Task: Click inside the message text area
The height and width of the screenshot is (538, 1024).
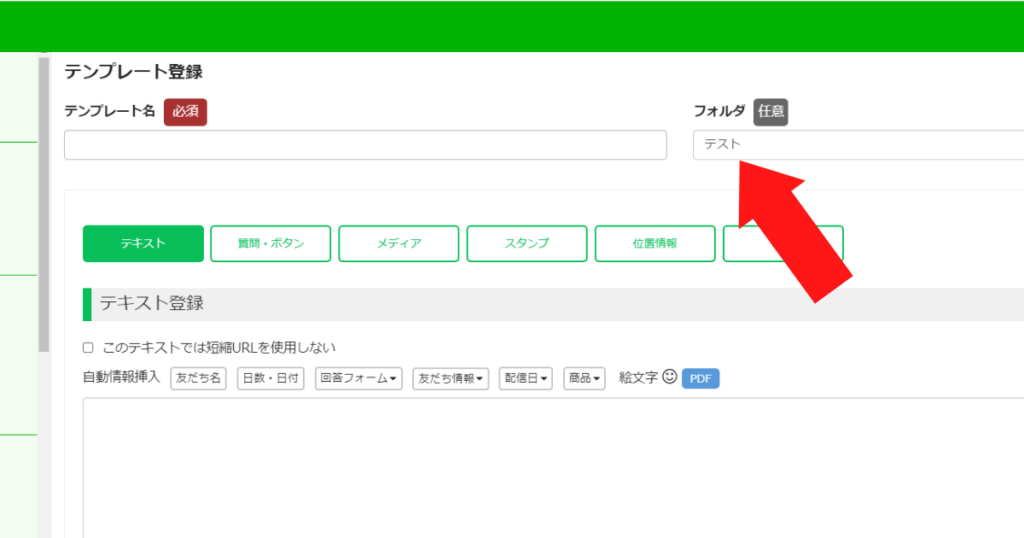Action: click(553, 467)
